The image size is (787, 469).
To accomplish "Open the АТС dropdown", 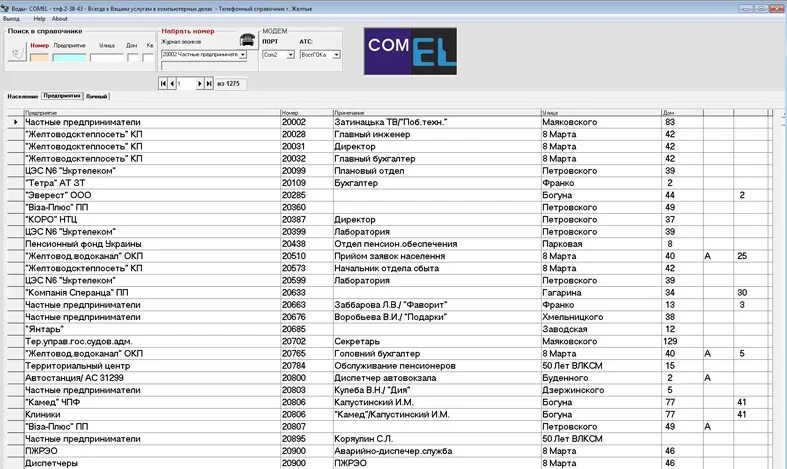I will [336, 54].
